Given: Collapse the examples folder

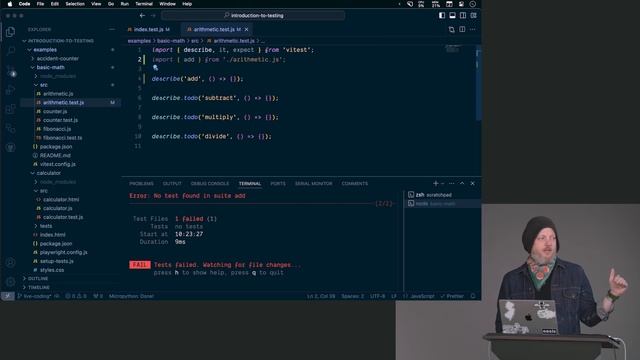Looking at the screenshot, I should click(x=45, y=50).
